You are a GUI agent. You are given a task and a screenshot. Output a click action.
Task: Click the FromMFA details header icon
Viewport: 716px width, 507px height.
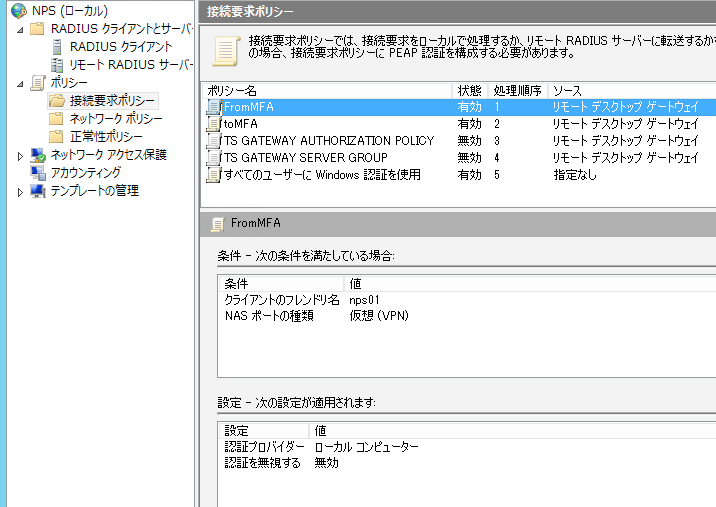pyautogui.click(x=218, y=224)
